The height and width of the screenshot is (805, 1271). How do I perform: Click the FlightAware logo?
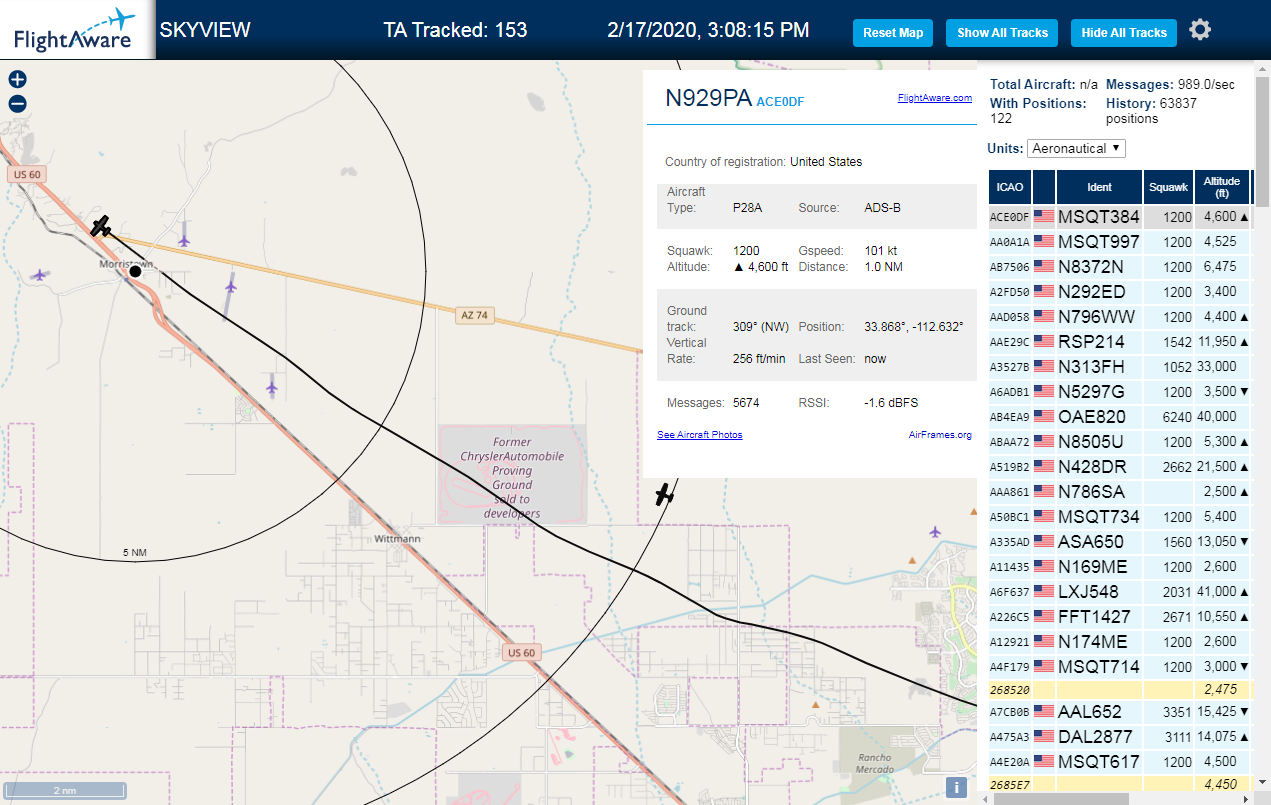coord(76,30)
